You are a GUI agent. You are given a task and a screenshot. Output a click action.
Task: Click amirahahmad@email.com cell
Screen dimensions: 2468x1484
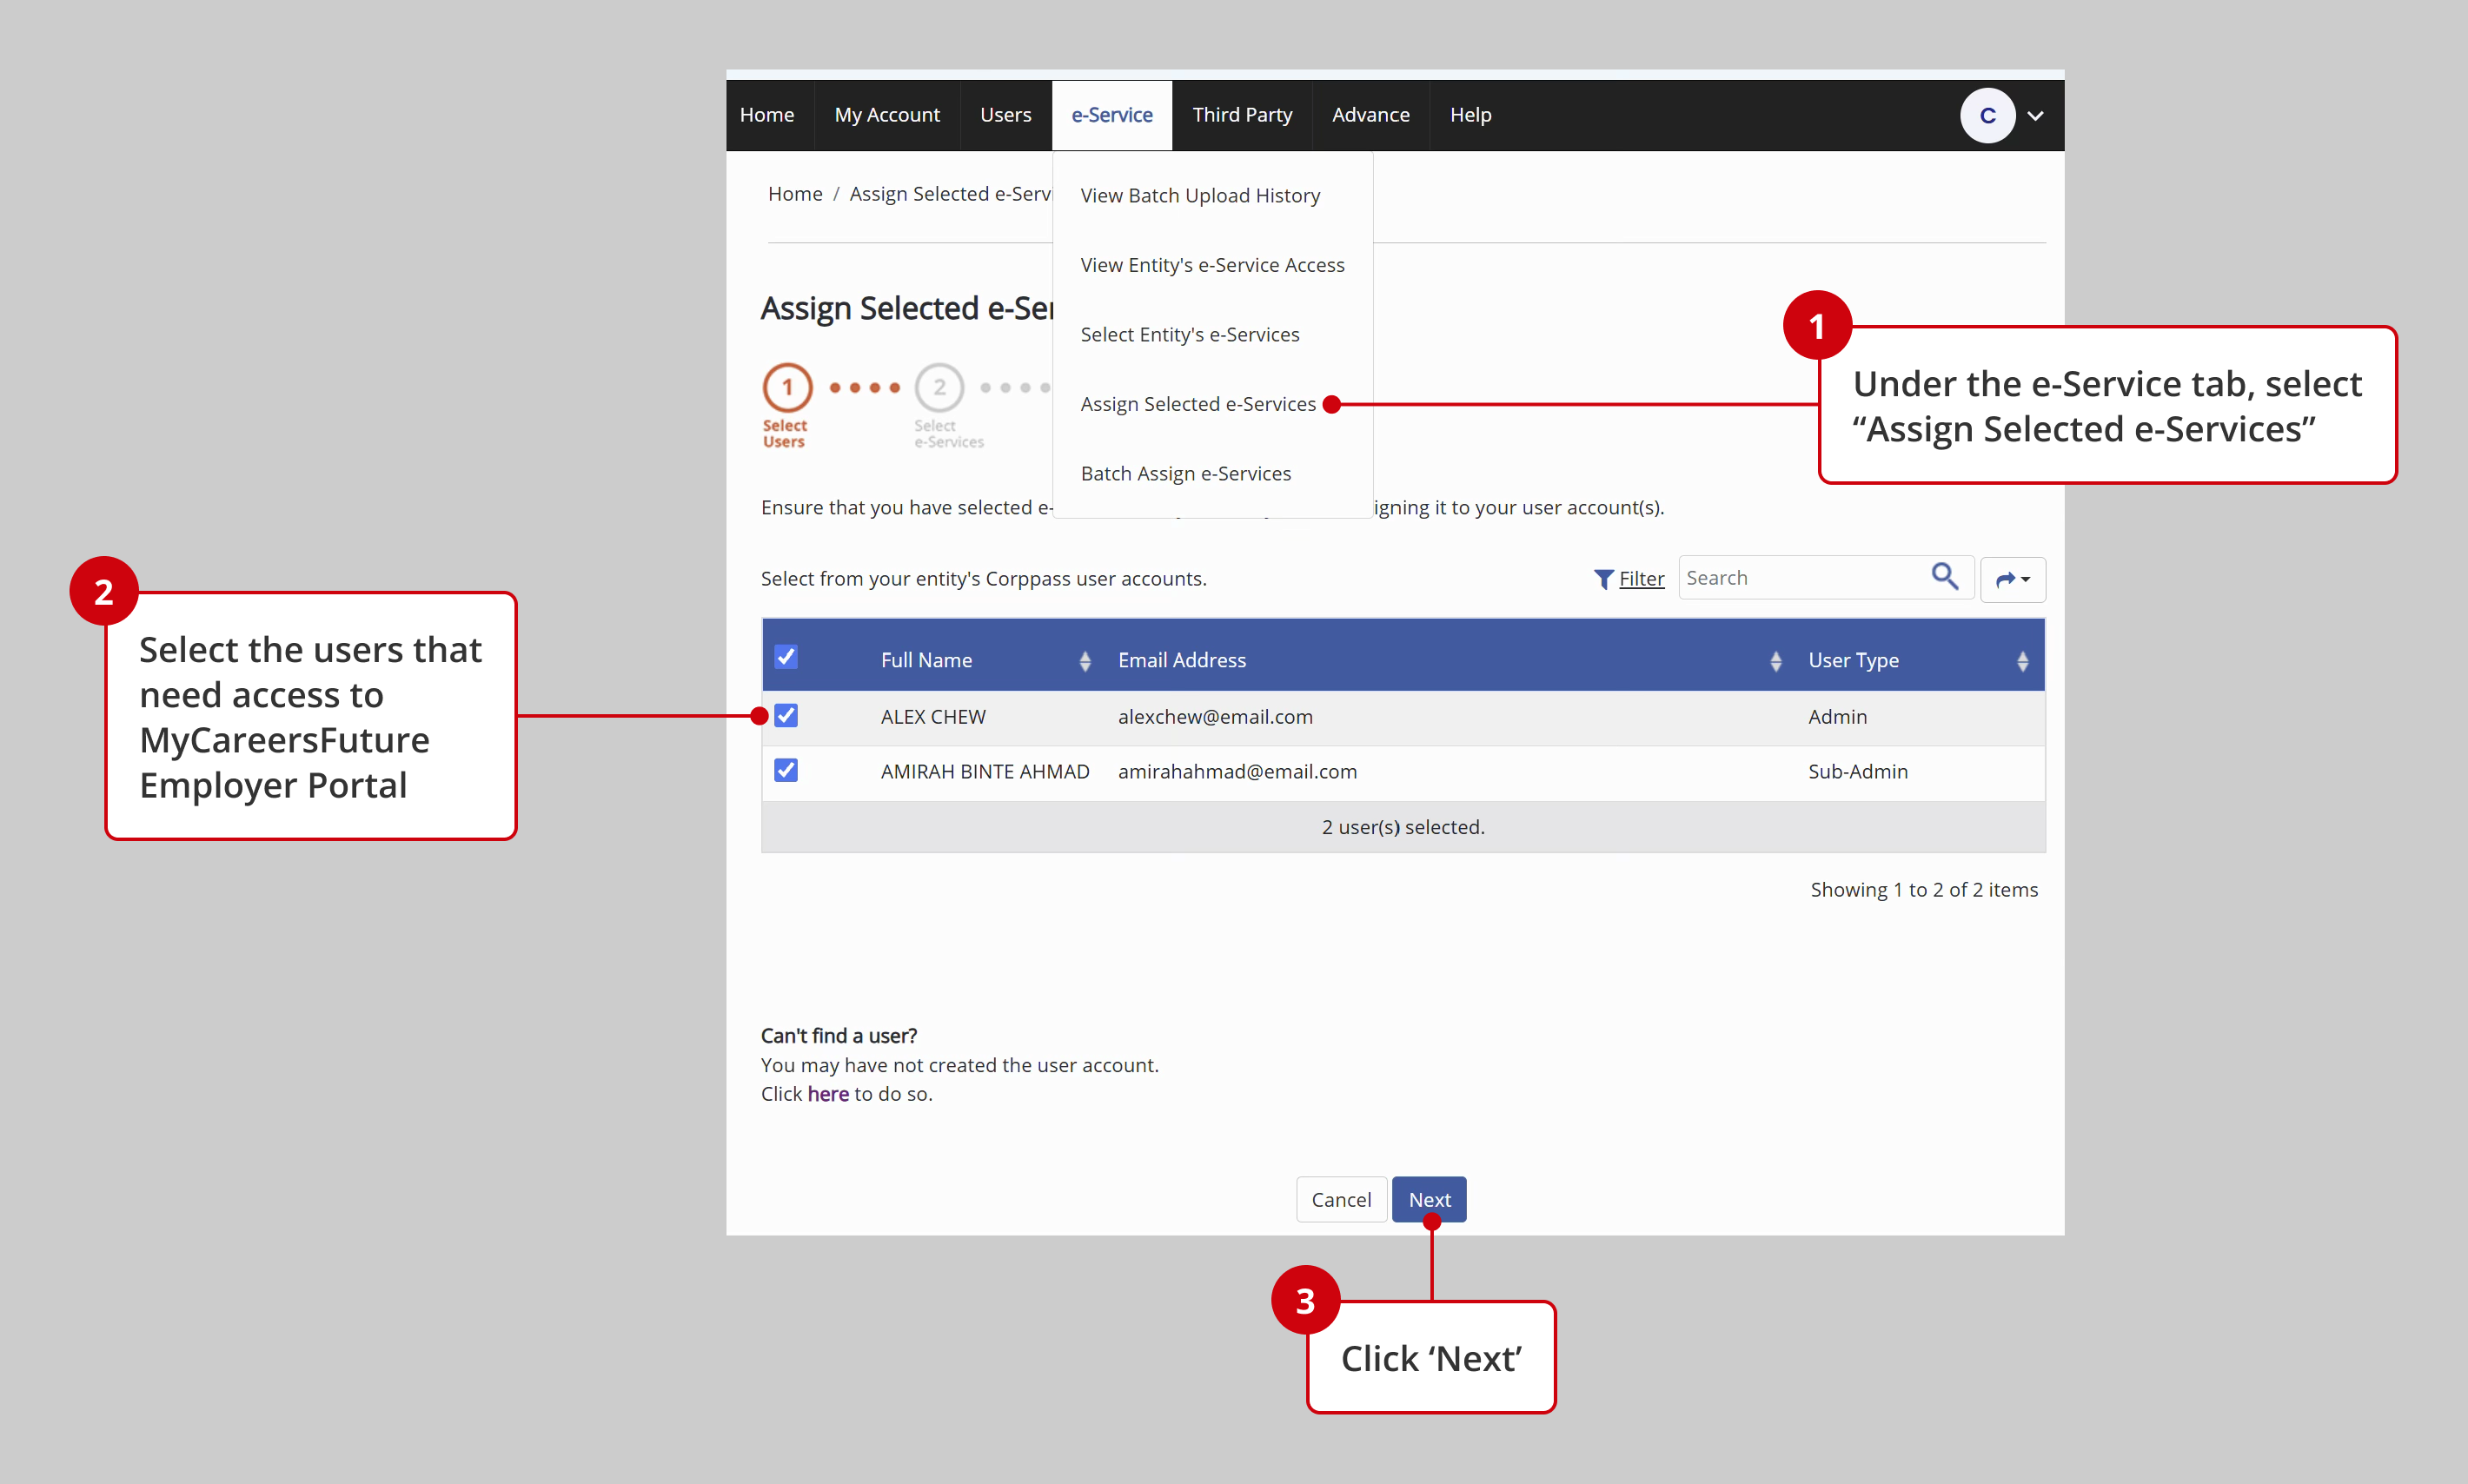(1237, 772)
